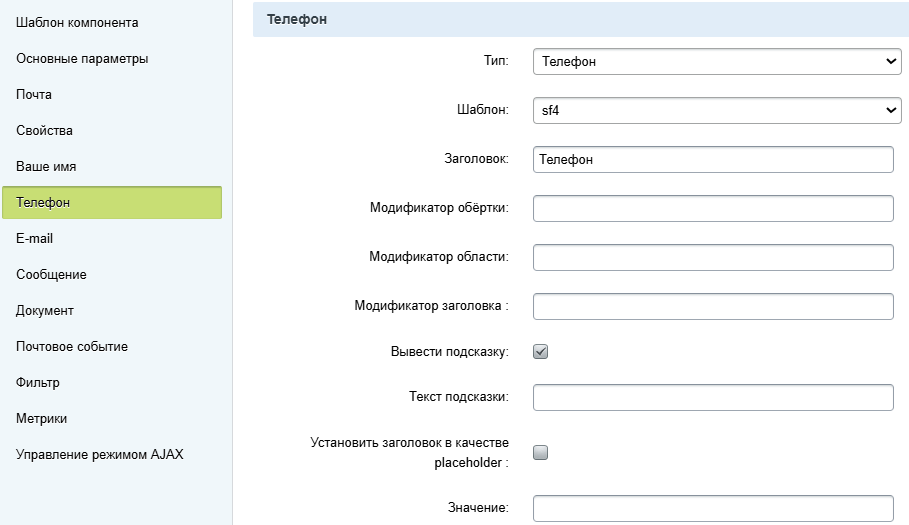Viewport: 909px width, 525px height.
Task: Click the Модификатор области field
Action: (x=712, y=257)
